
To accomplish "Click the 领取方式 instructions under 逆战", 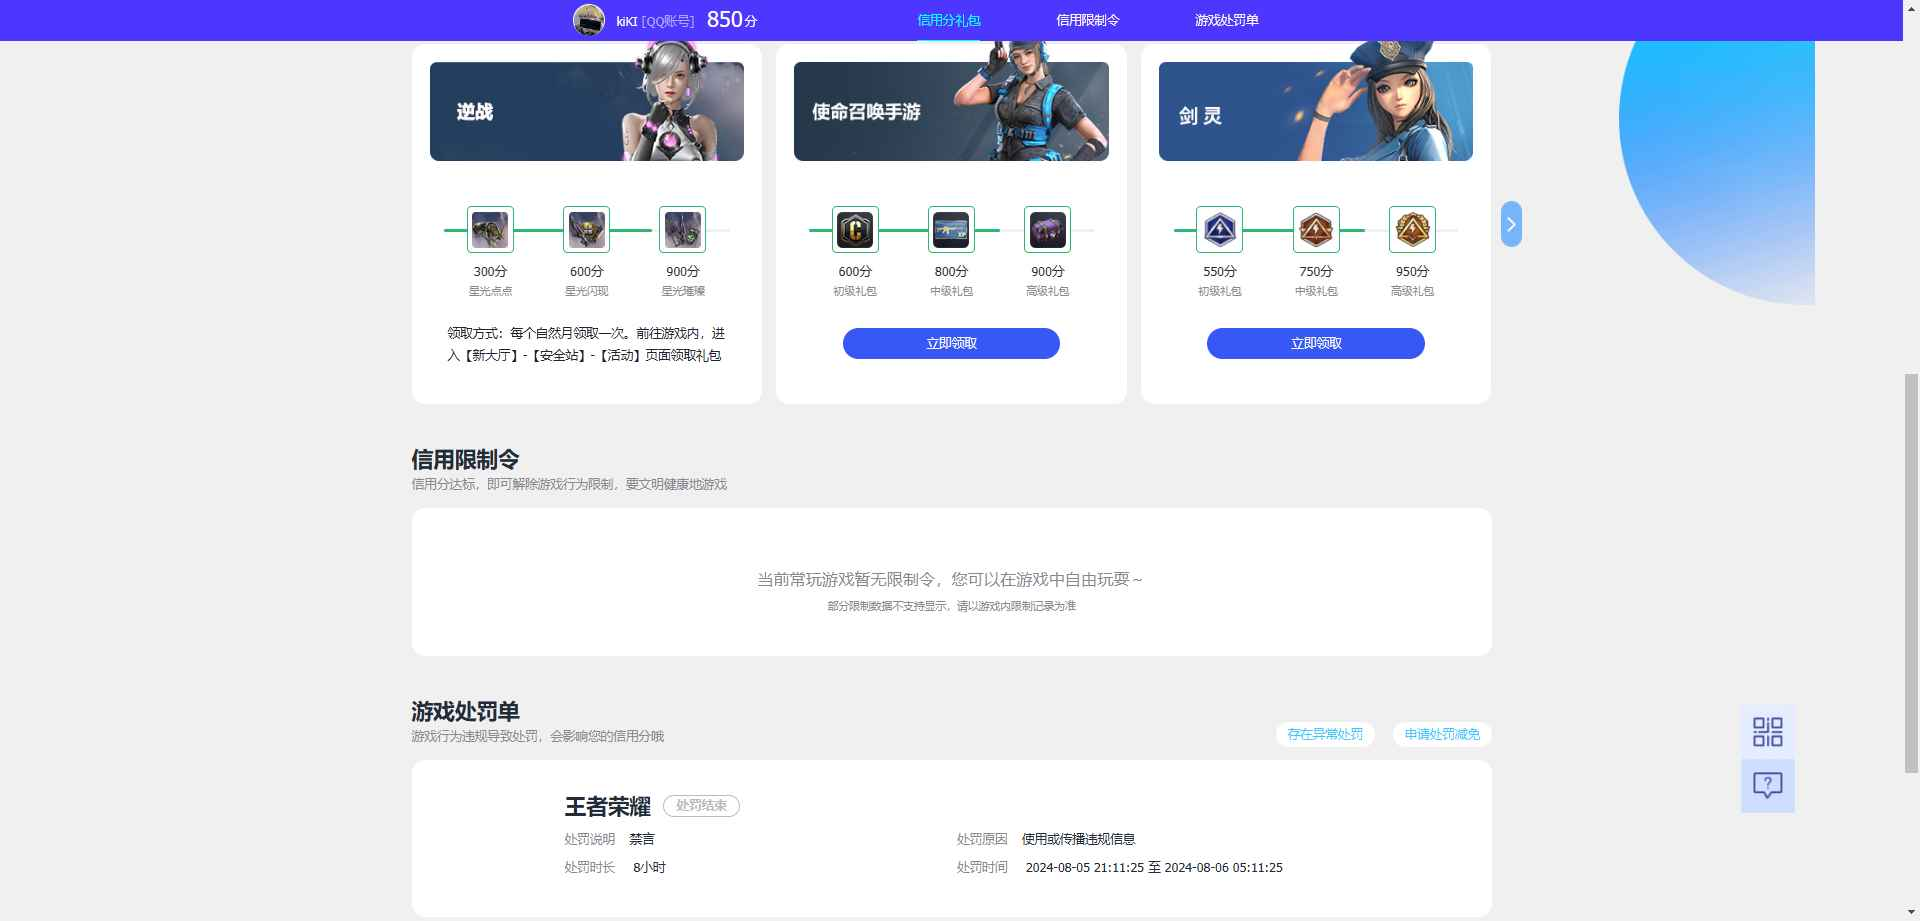I will click(586, 344).
